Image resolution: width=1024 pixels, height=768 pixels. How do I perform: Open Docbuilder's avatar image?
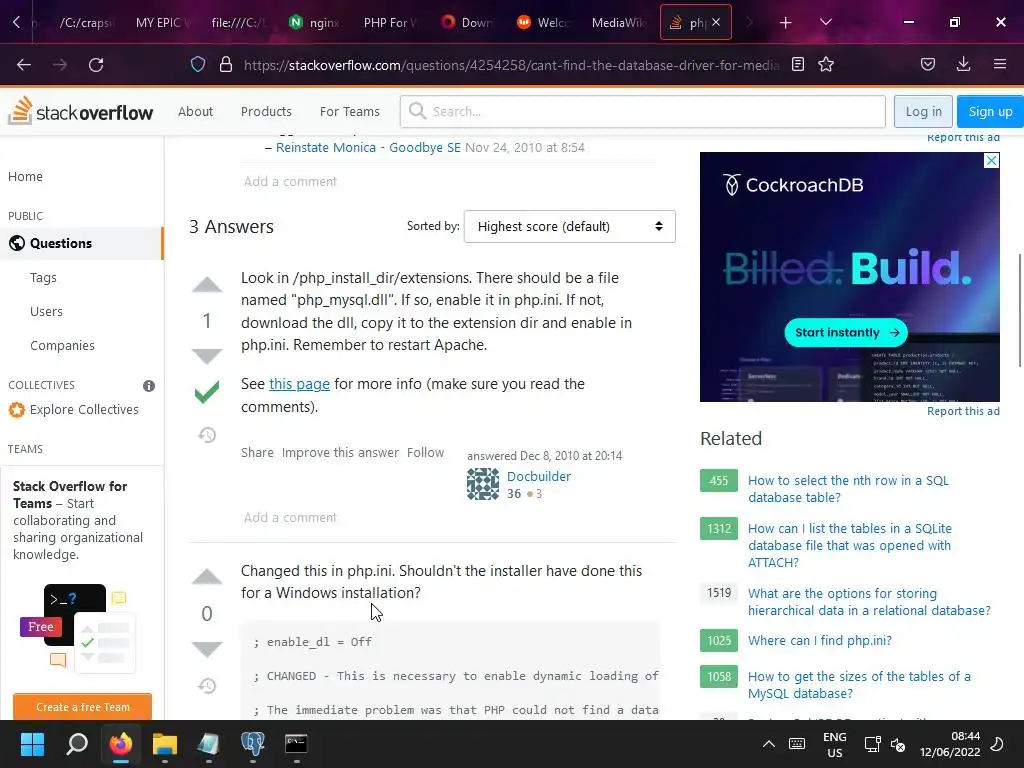point(483,484)
